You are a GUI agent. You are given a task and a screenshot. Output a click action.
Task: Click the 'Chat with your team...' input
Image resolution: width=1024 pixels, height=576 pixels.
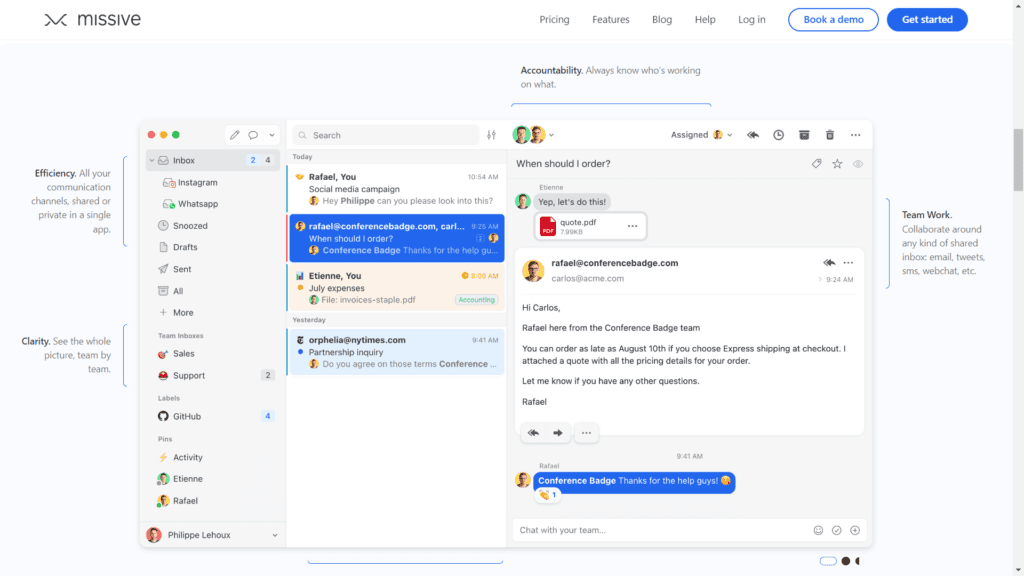tap(661, 530)
